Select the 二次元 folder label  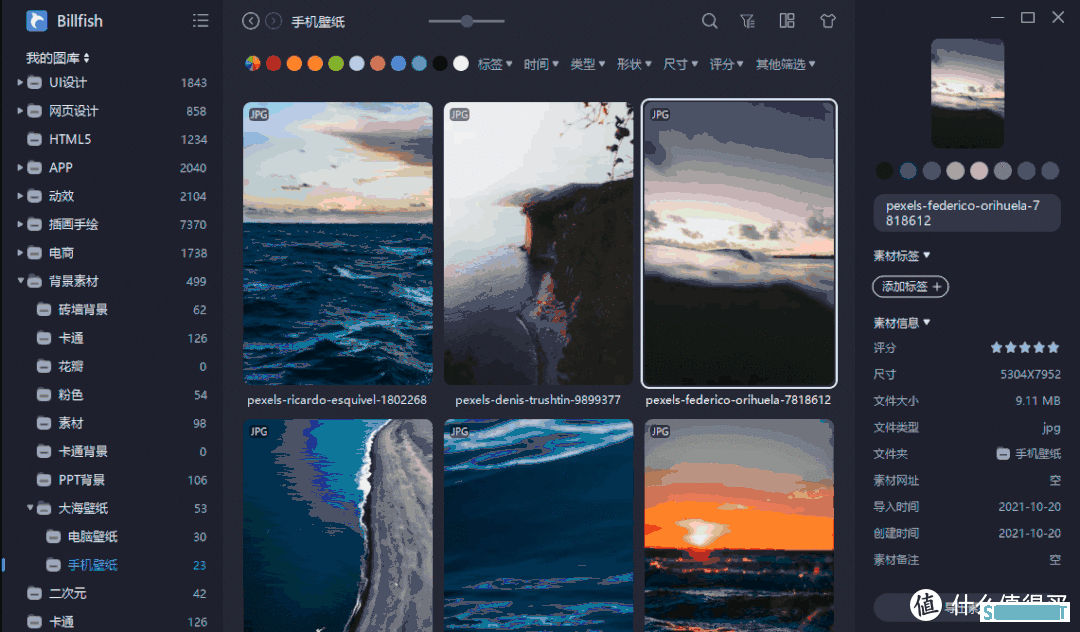tap(68, 593)
